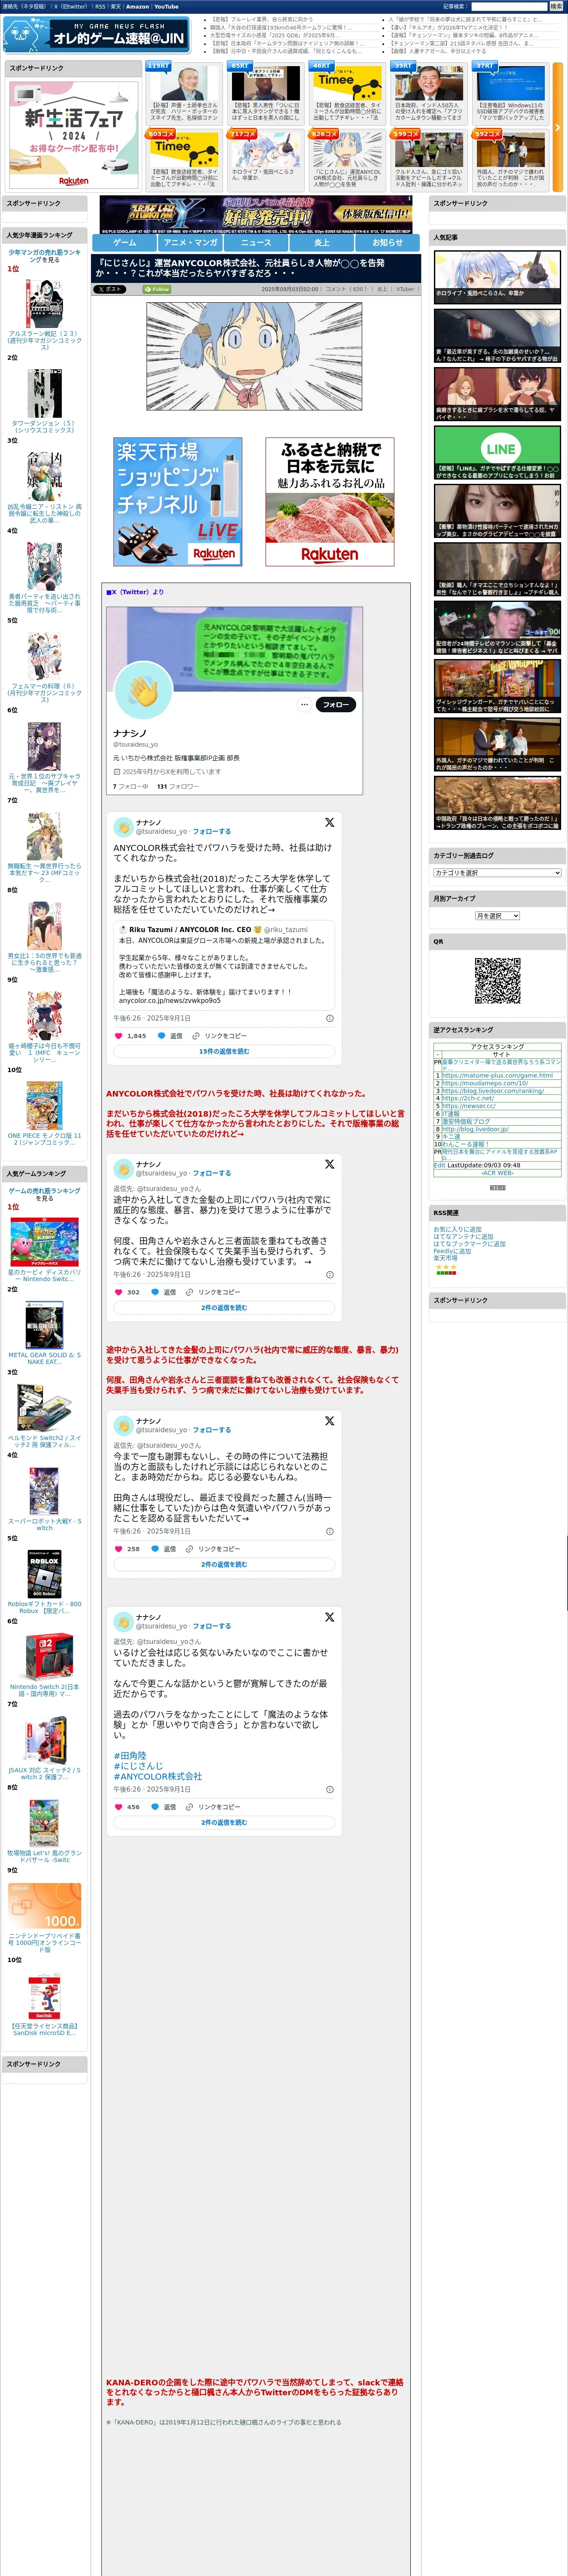Click 15件の返信を読む button
Screen dimensions: 568x2576
[224, 1051]
